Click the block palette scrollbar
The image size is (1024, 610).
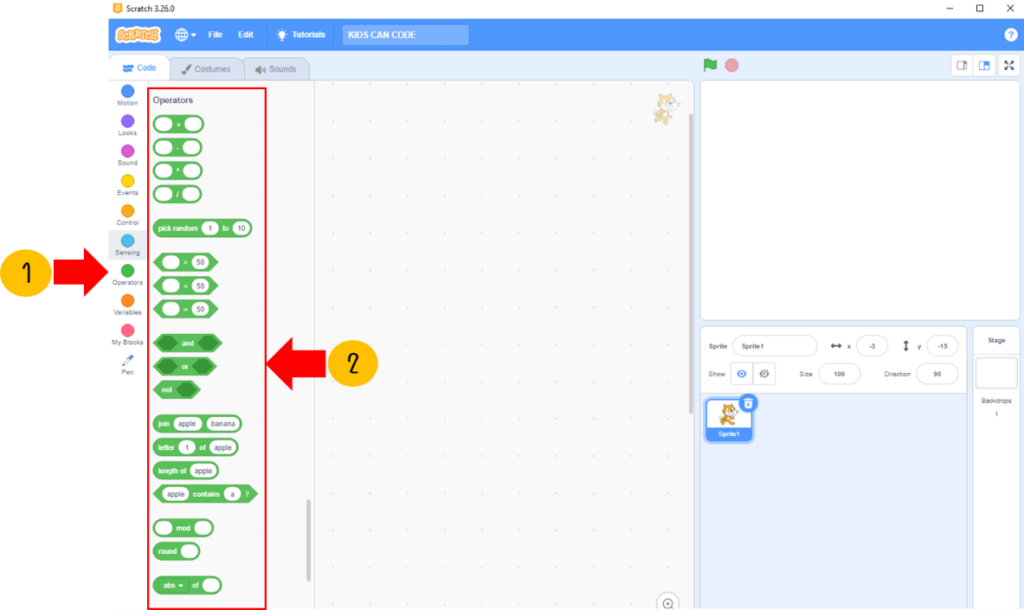308,540
